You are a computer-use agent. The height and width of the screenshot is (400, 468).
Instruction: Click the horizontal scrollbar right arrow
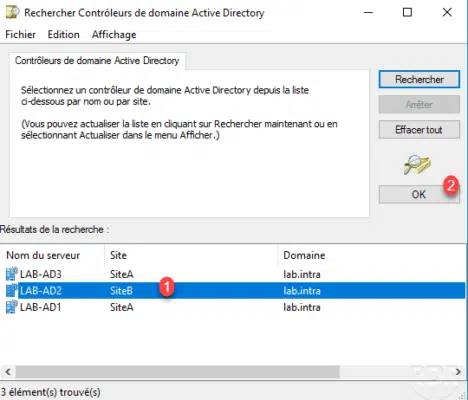458,371
